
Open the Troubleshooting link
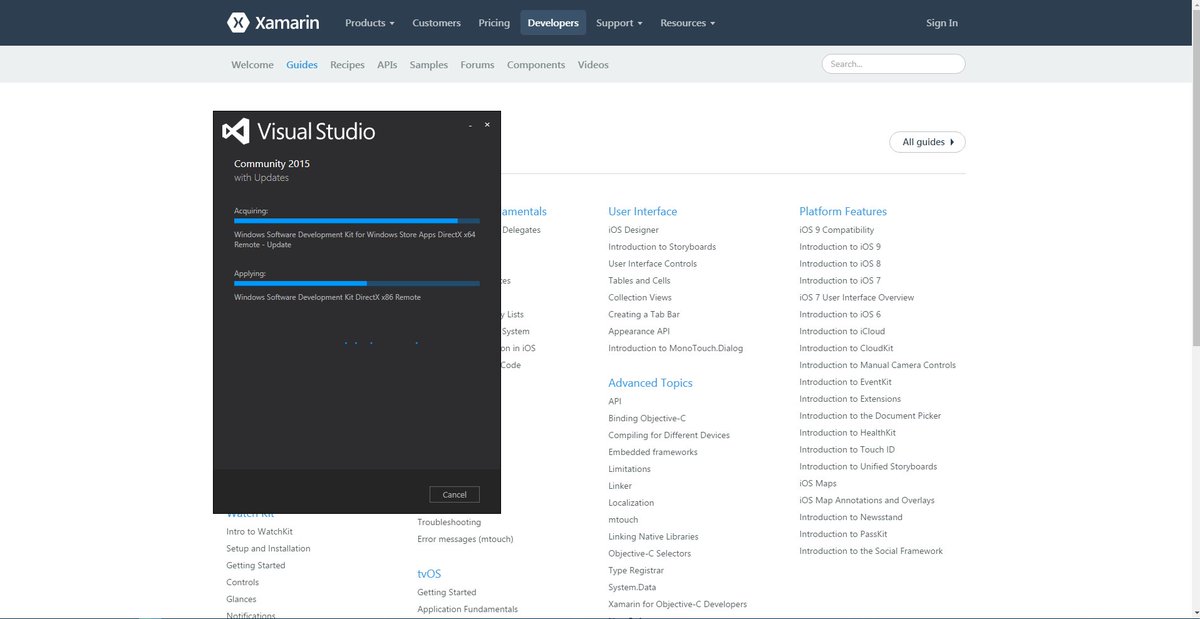coord(449,523)
